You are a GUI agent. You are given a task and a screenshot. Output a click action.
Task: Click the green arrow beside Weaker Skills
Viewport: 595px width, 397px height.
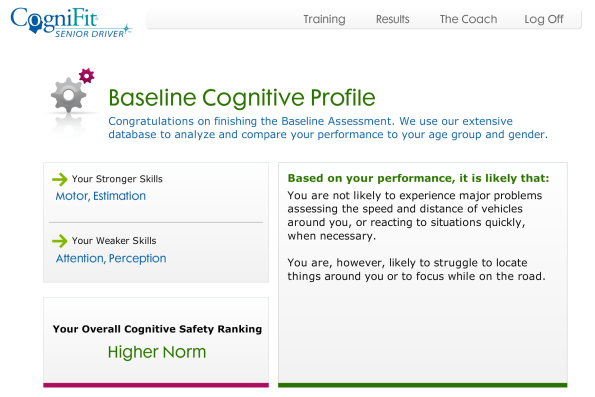[60, 241]
